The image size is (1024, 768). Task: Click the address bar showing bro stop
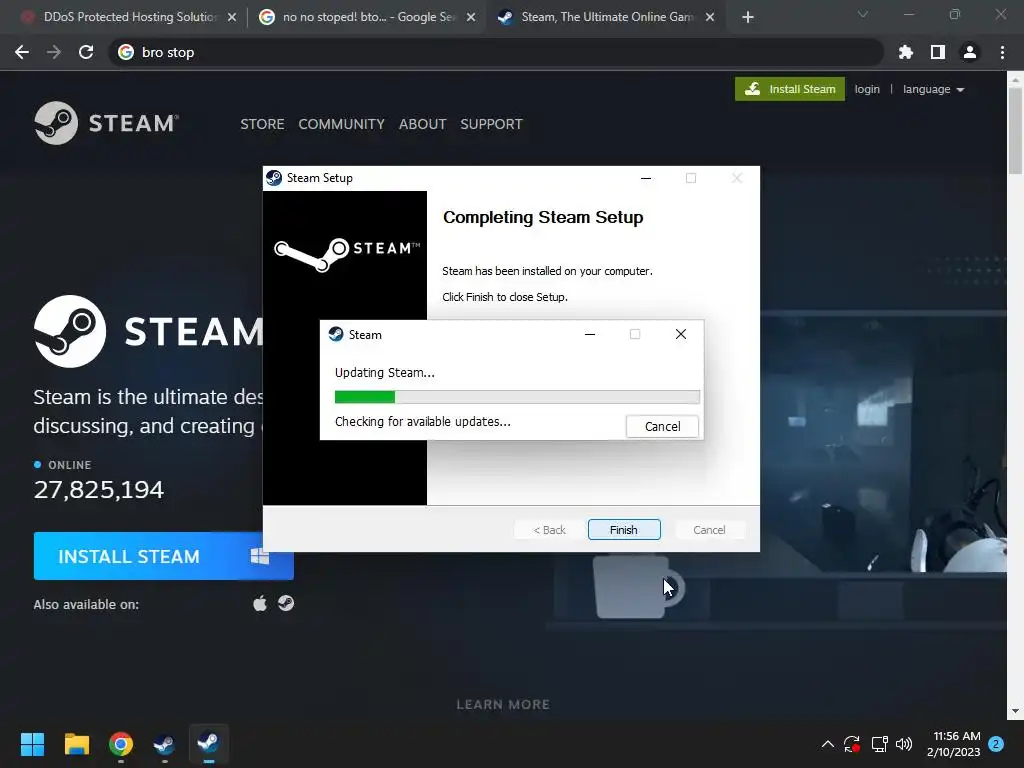(496, 52)
